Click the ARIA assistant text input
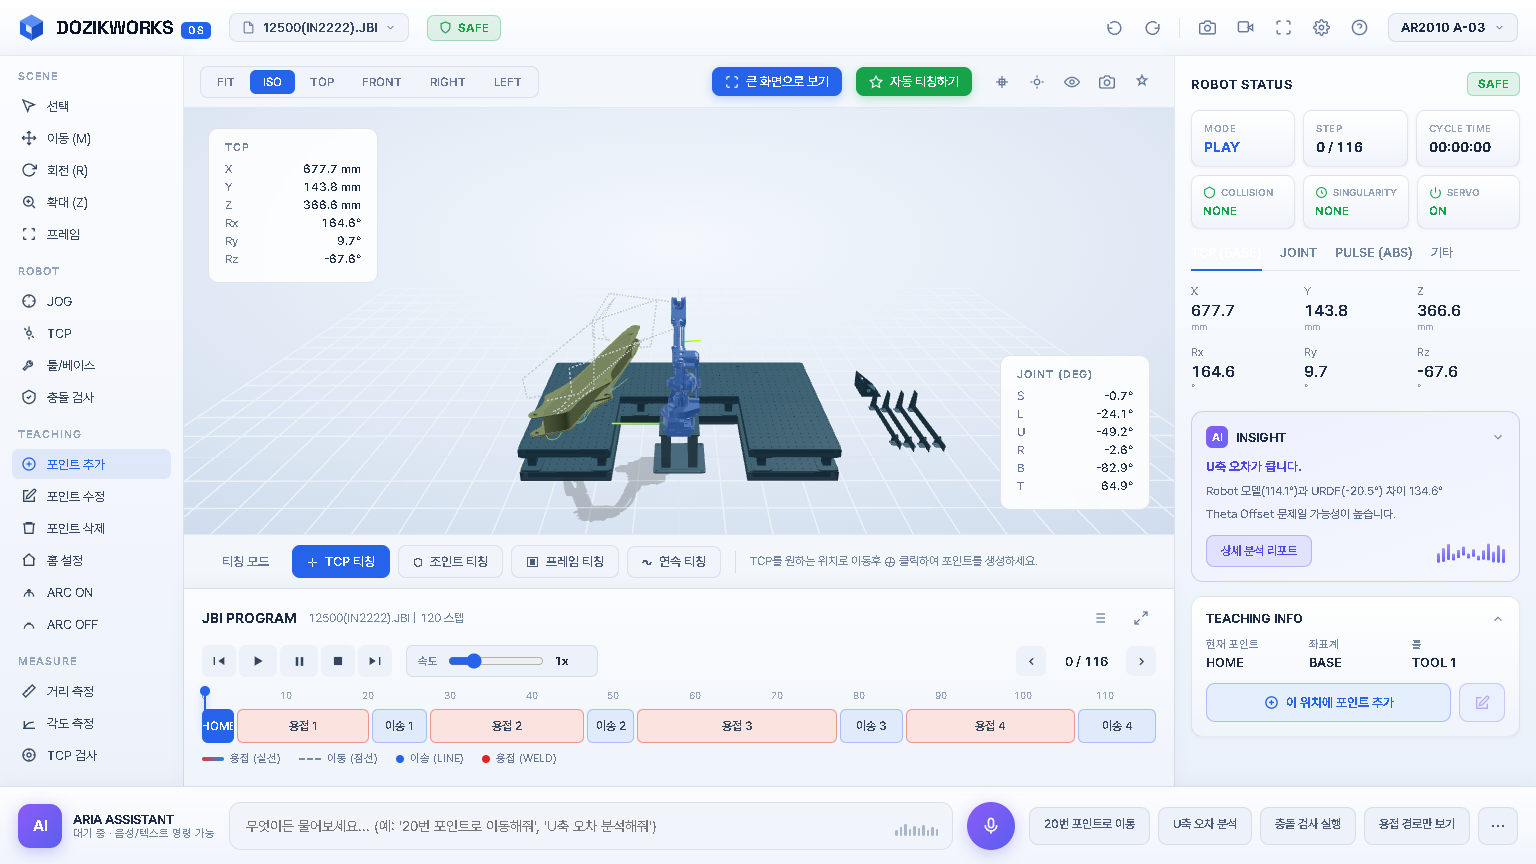The height and width of the screenshot is (864, 1536). click(x=590, y=826)
